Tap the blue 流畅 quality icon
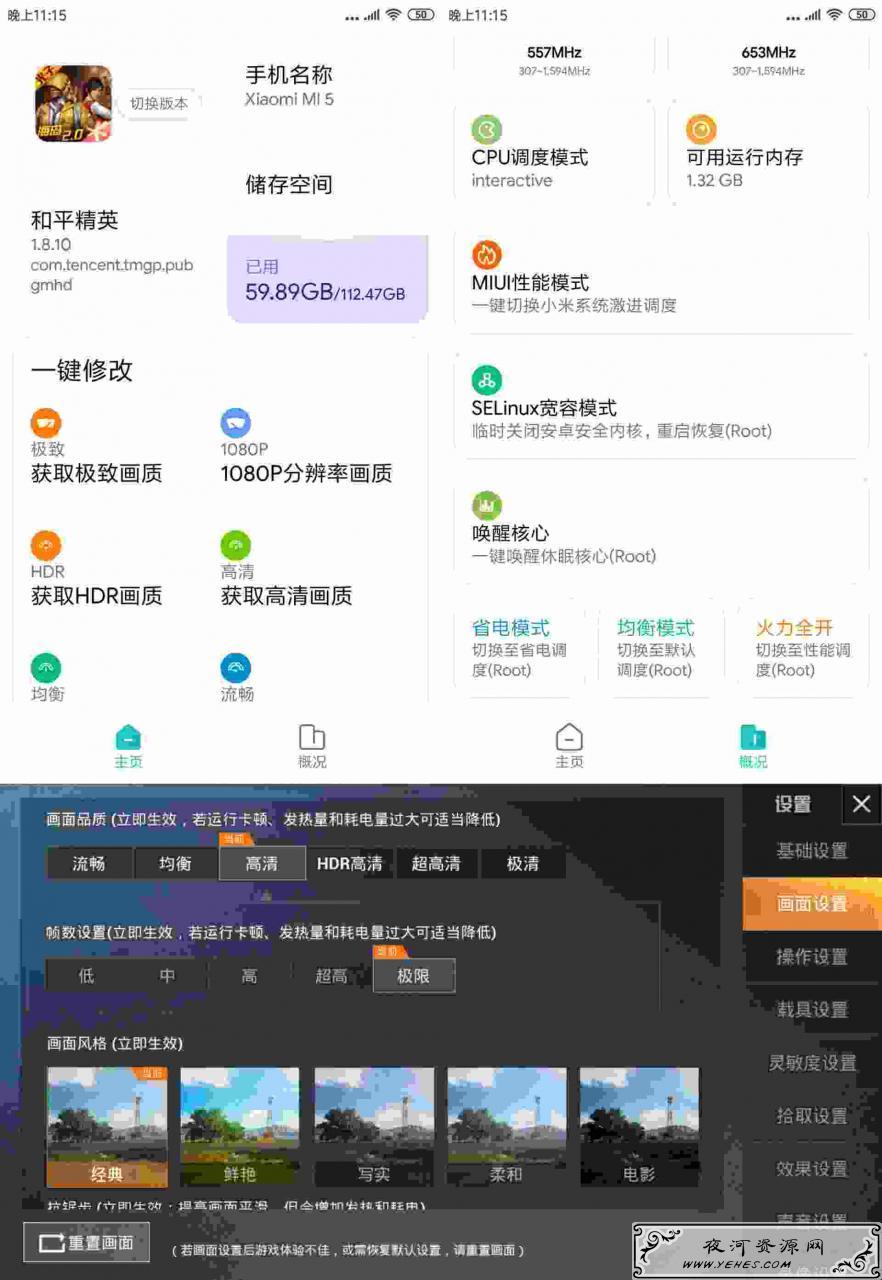Image resolution: width=882 pixels, height=1280 pixels. click(x=236, y=668)
